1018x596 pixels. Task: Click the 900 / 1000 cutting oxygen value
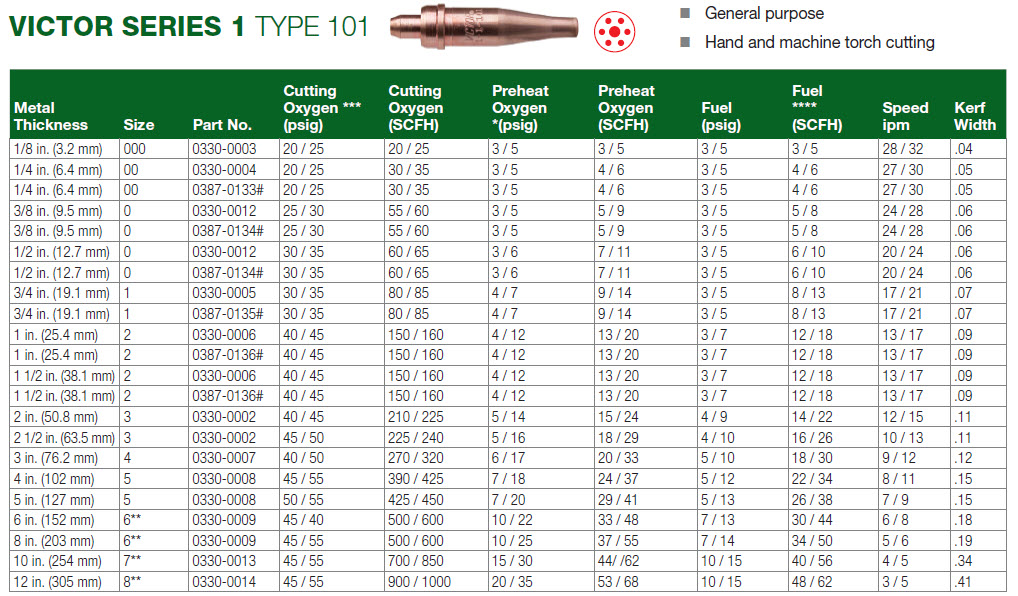419,582
